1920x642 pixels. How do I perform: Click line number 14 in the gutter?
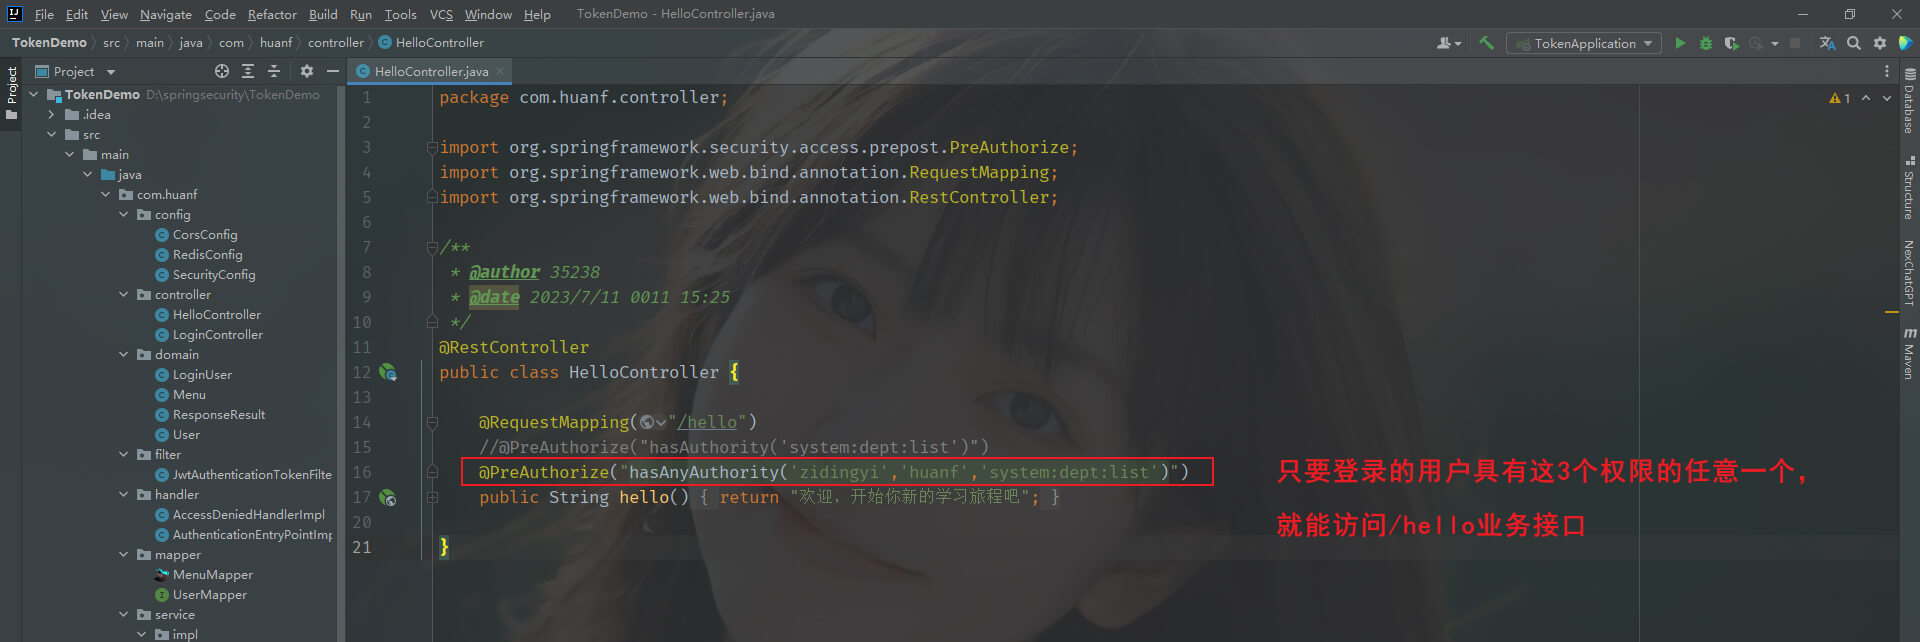pos(362,422)
